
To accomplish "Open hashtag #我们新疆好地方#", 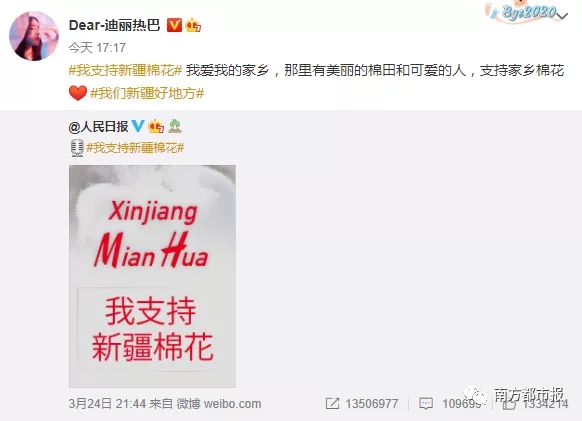I will (x=147, y=93).
